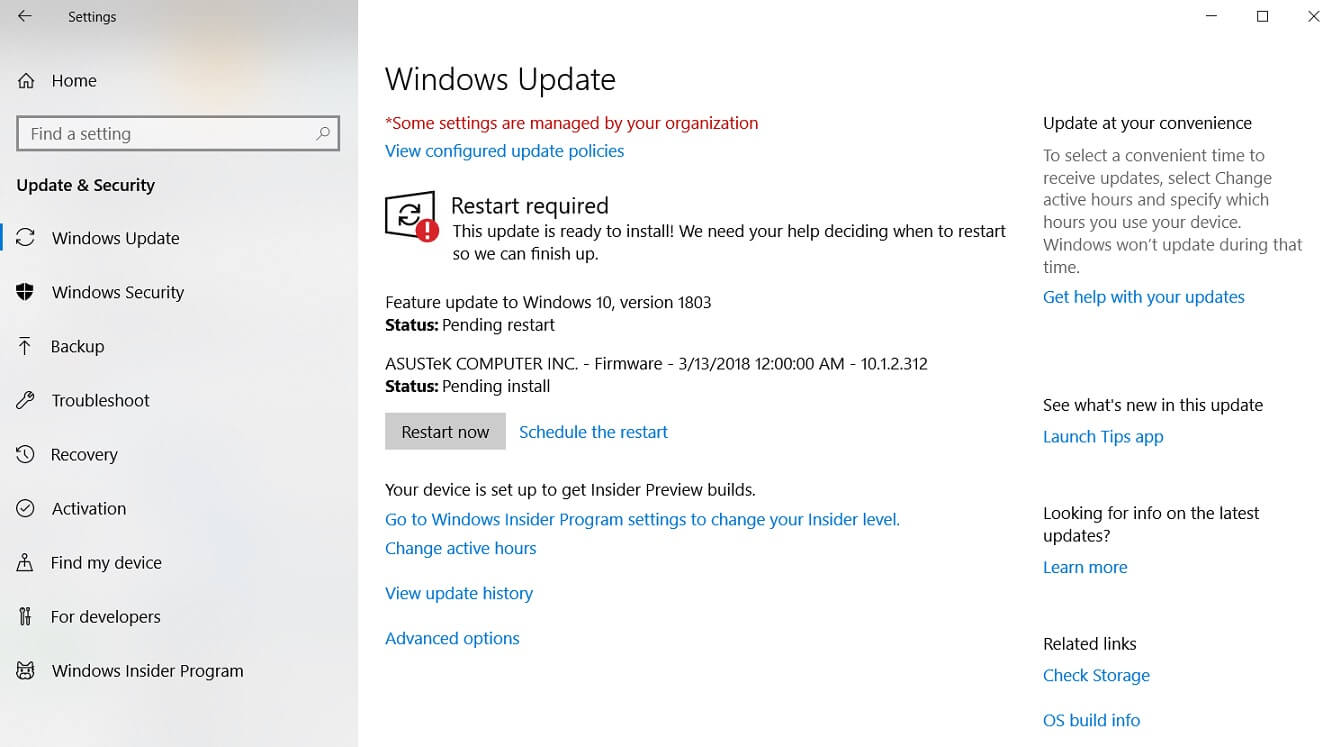The height and width of the screenshot is (747, 1332).
Task: Click the Find my device person icon
Action: coord(26,562)
